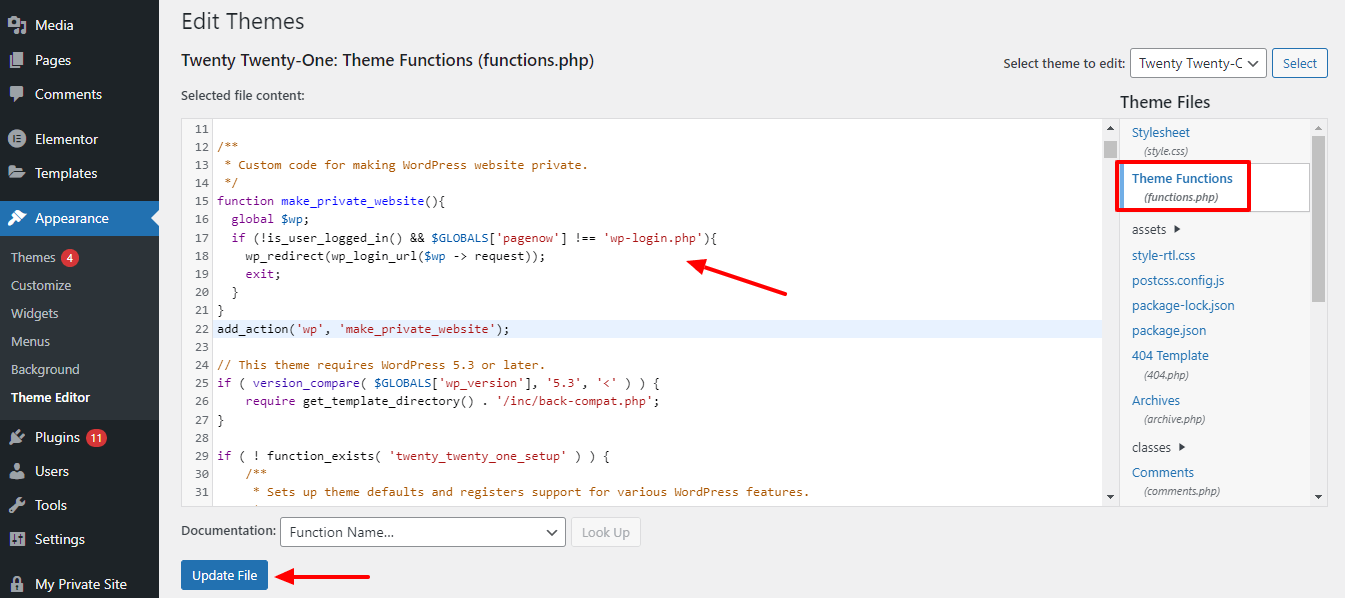Click the Tools wrench icon
Image resolution: width=1345 pixels, height=598 pixels.
click(17, 505)
